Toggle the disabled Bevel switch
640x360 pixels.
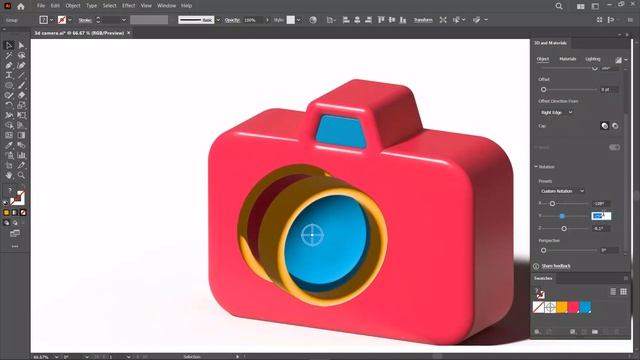click(x=614, y=147)
